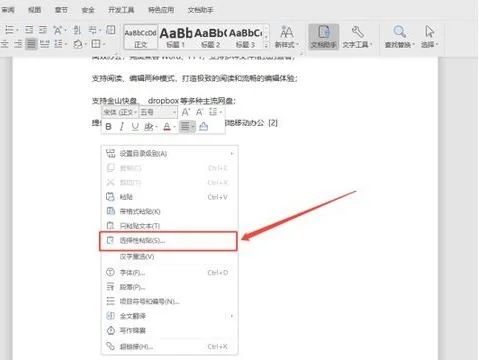Choose 项目符号和编号(N)... menu entry
479x360 pixels.
coord(169,301)
